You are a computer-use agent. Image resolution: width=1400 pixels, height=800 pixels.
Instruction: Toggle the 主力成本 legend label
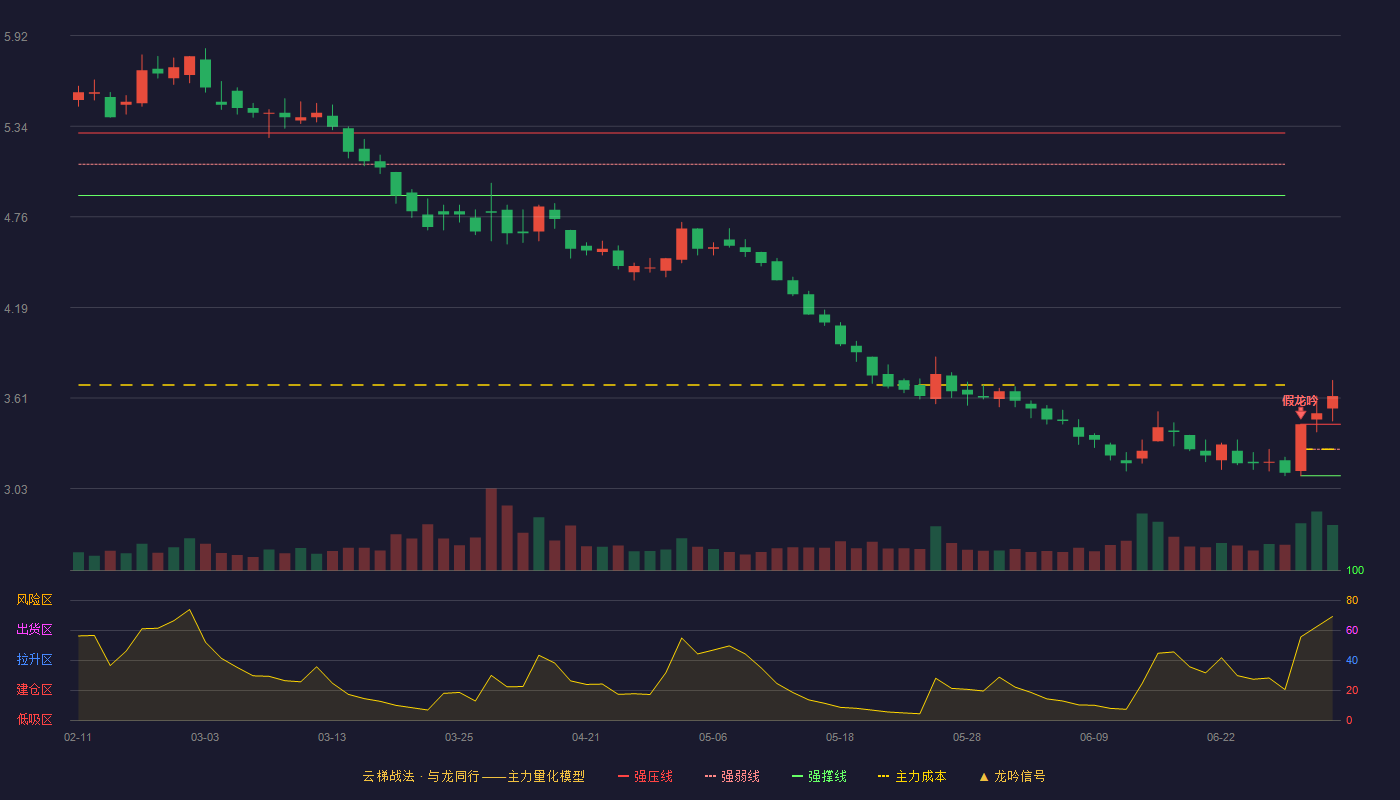click(920, 777)
